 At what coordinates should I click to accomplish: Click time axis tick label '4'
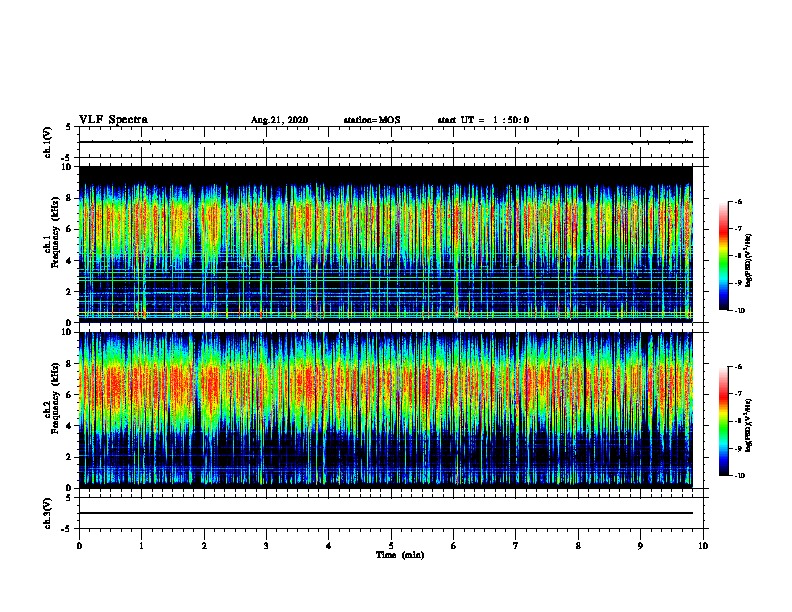[x=329, y=545]
